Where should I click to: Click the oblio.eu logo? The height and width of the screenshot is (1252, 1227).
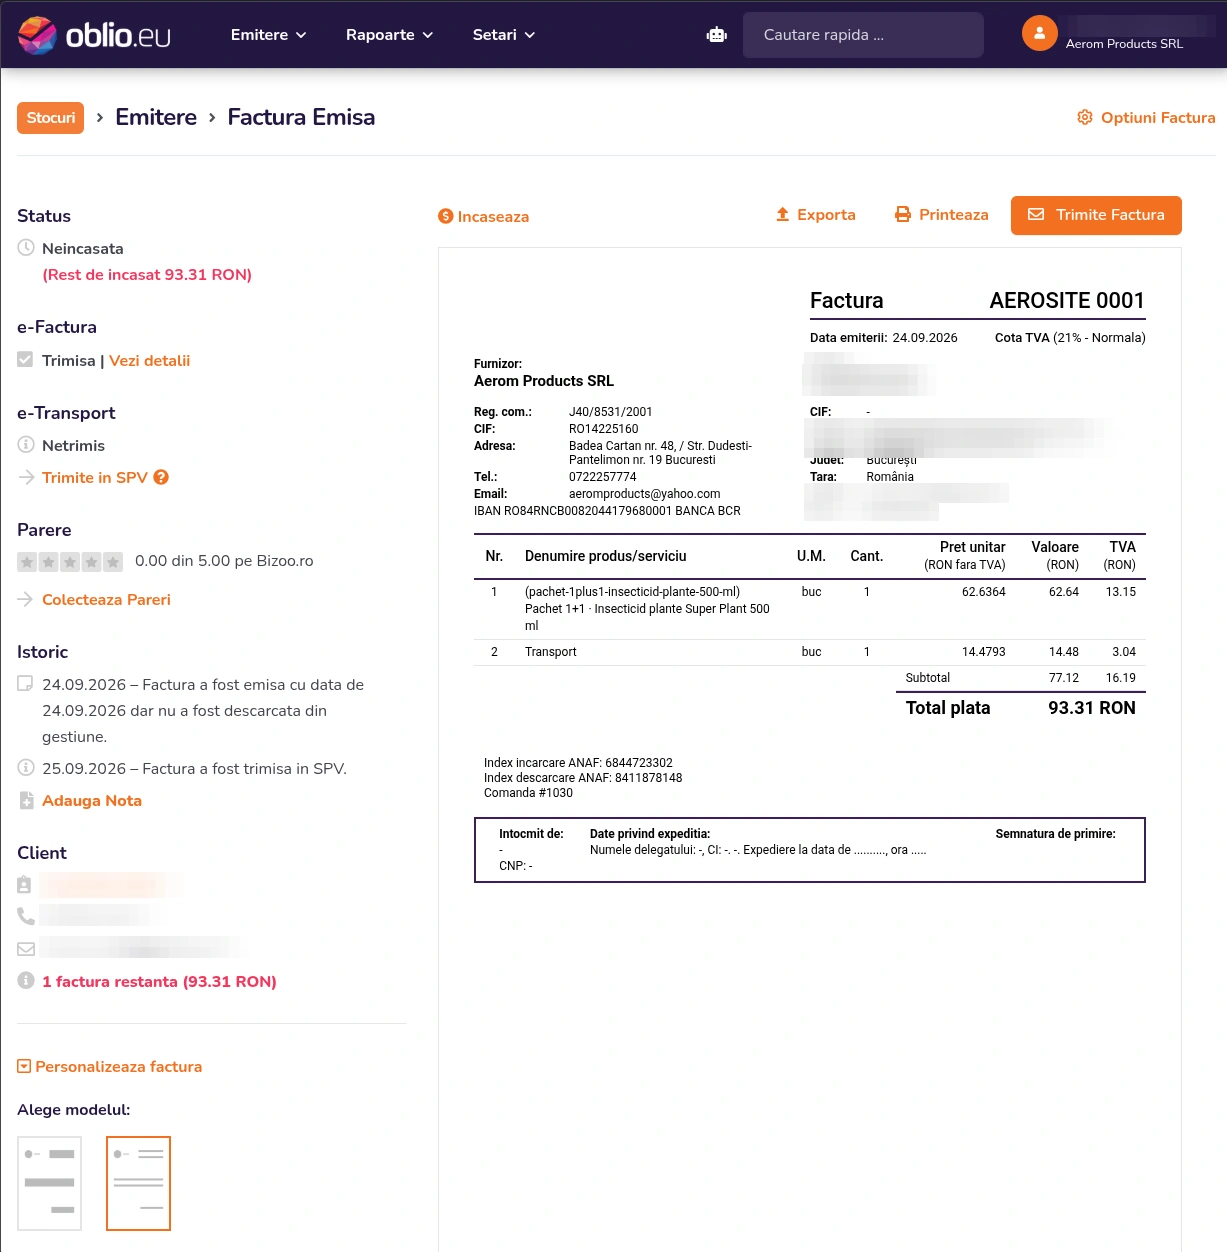(94, 35)
